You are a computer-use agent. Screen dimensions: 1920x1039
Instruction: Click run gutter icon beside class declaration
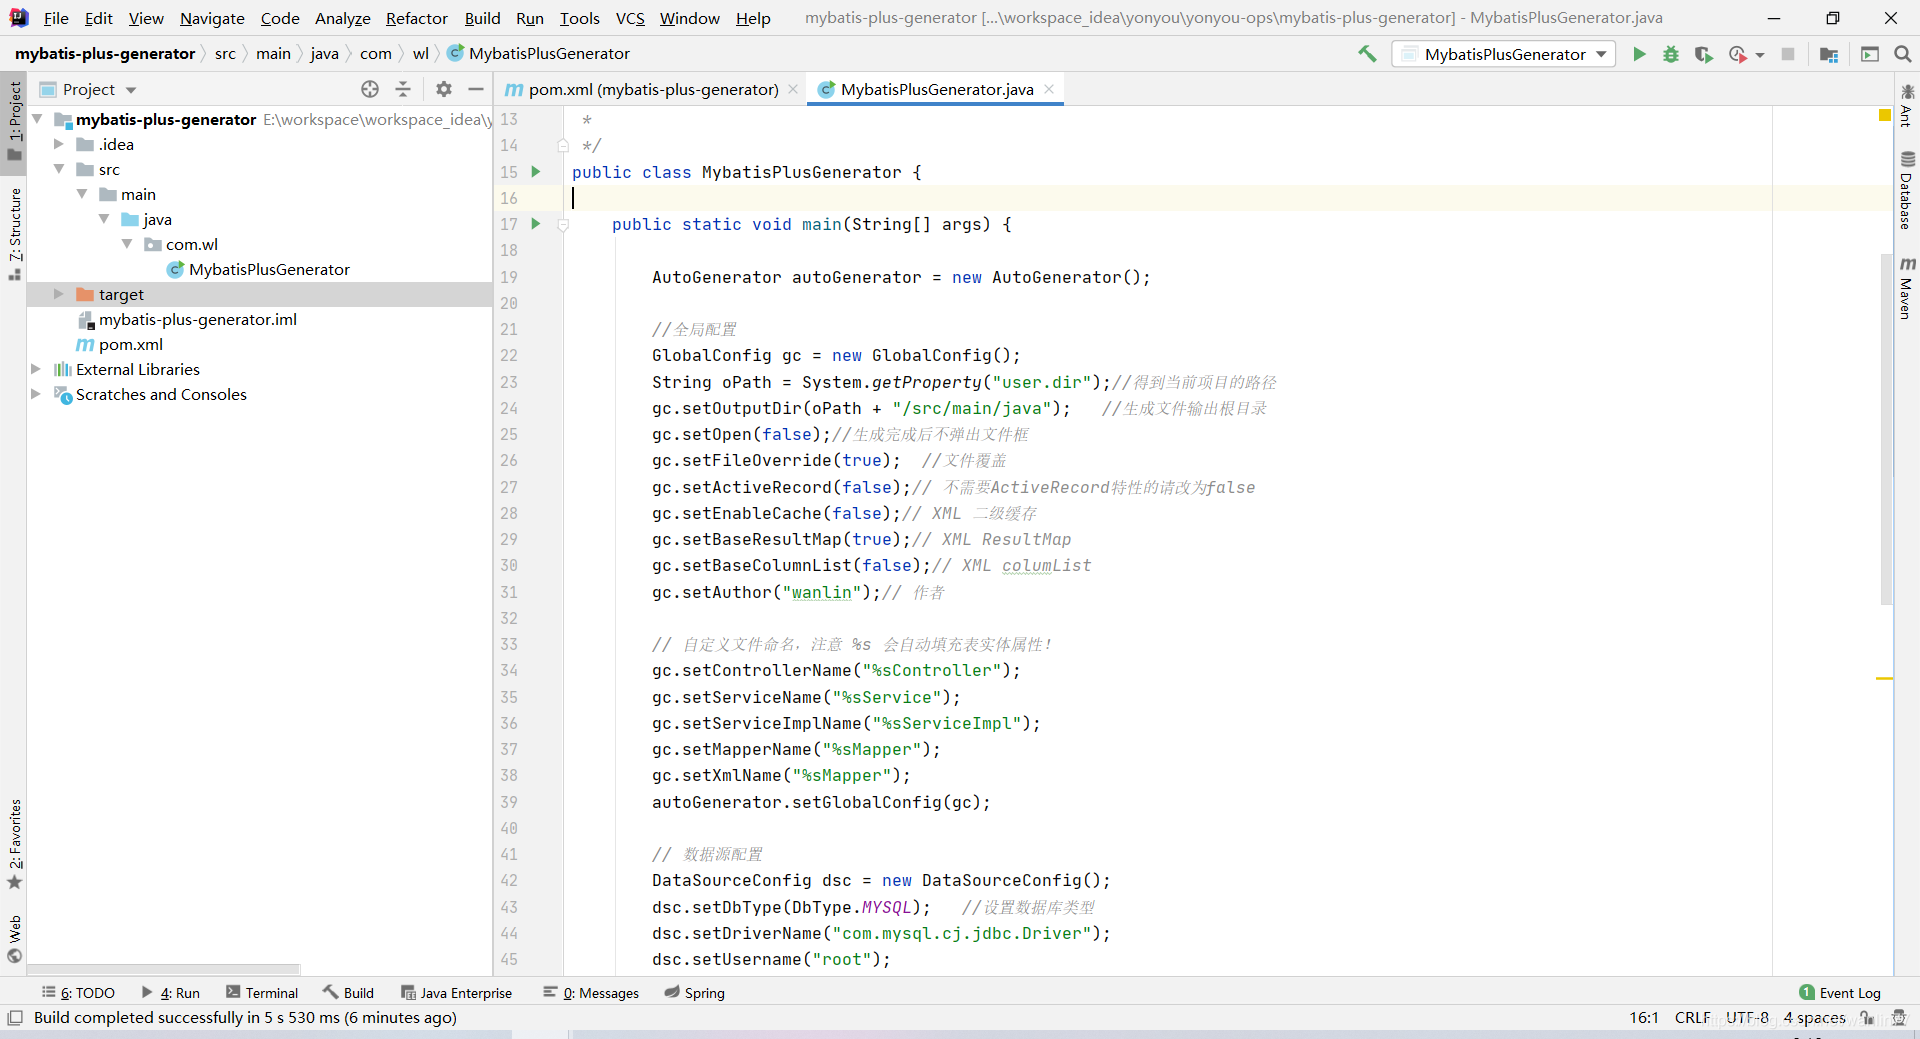pyautogui.click(x=536, y=172)
